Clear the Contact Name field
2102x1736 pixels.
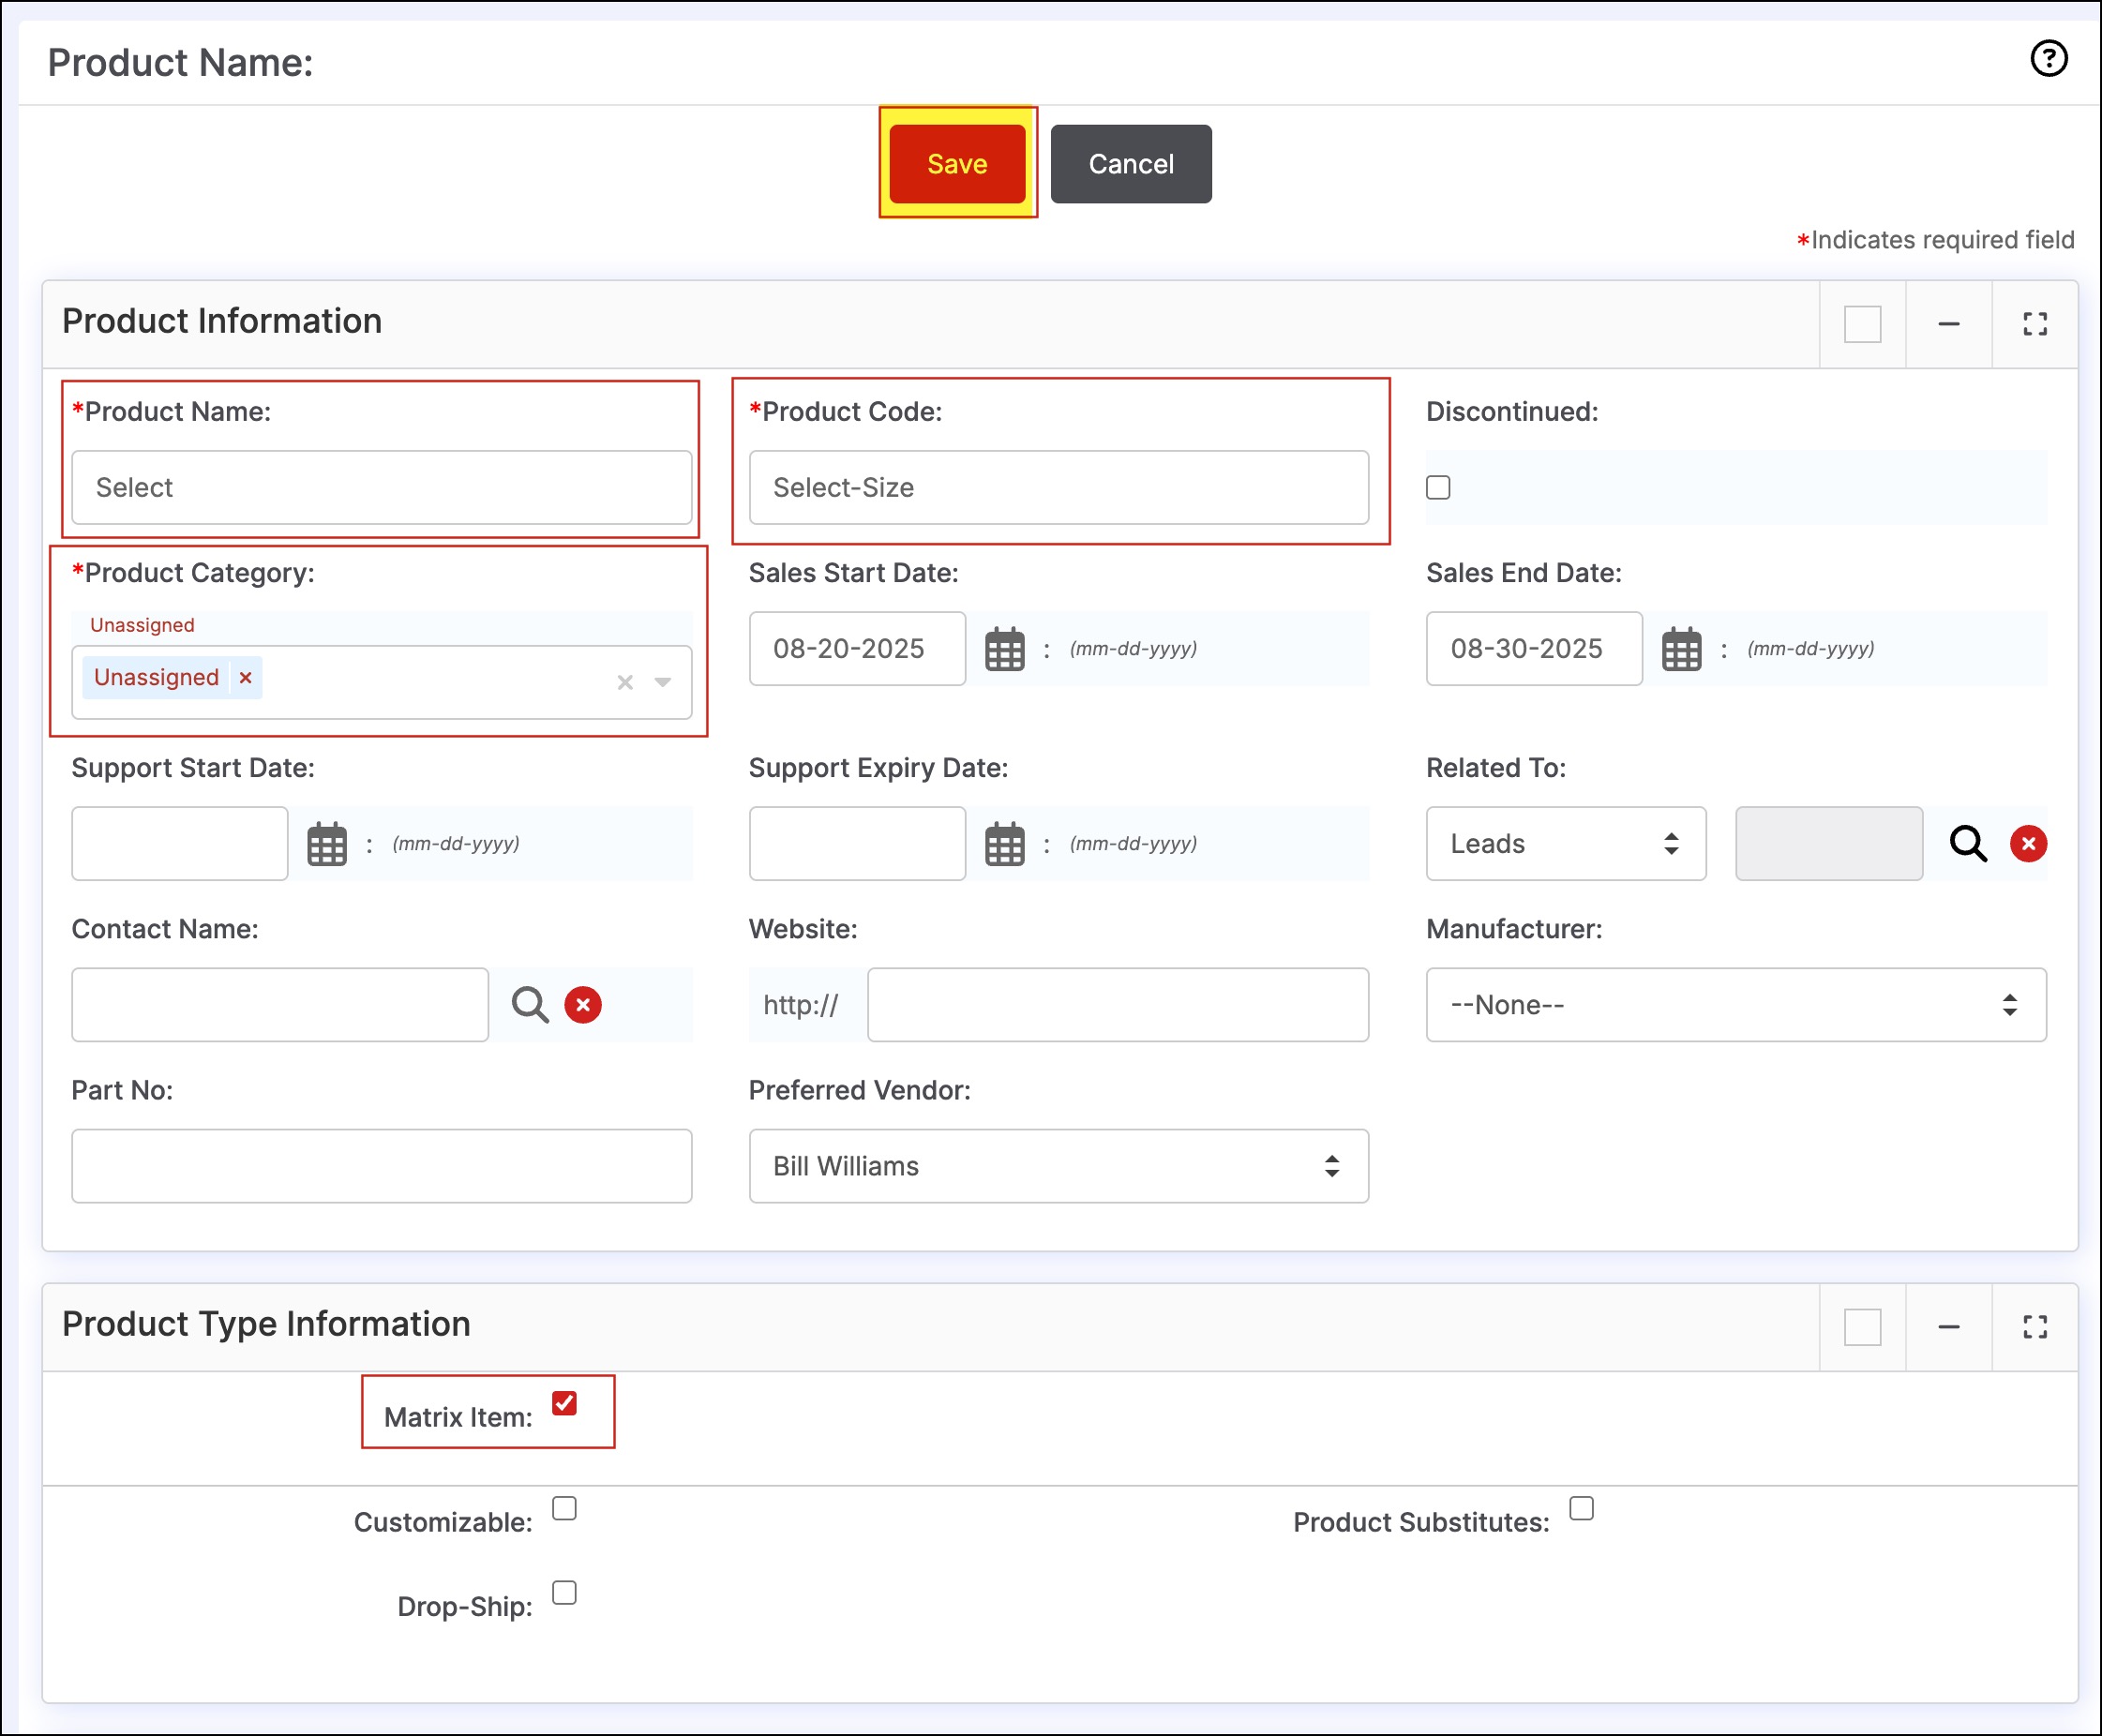point(583,1005)
